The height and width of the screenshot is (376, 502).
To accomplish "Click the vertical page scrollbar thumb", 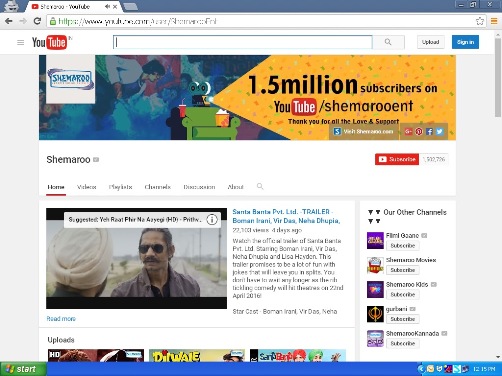I will 498,77.
